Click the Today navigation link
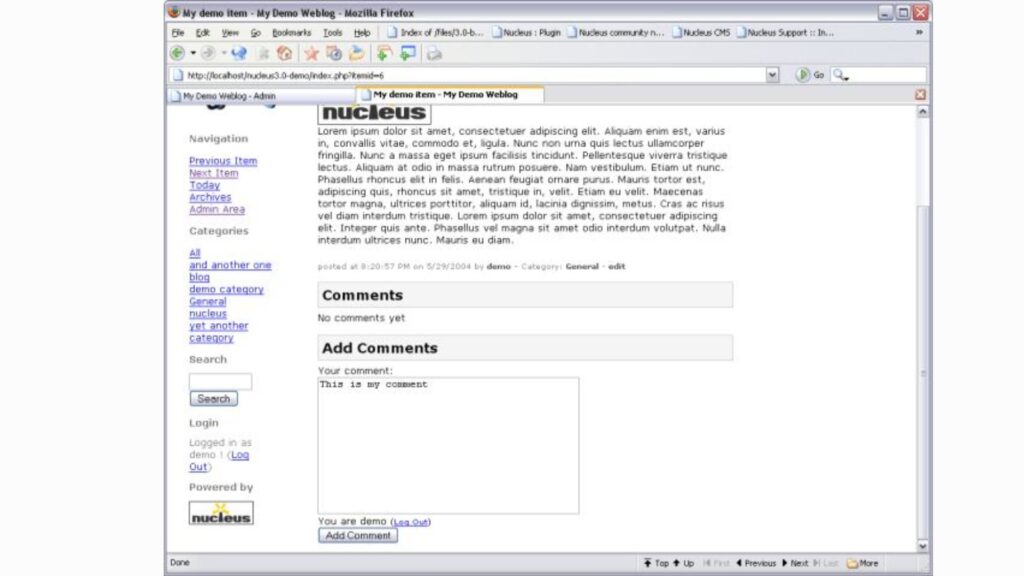The width and height of the screenshot is (1024, 576). (204, 185)
